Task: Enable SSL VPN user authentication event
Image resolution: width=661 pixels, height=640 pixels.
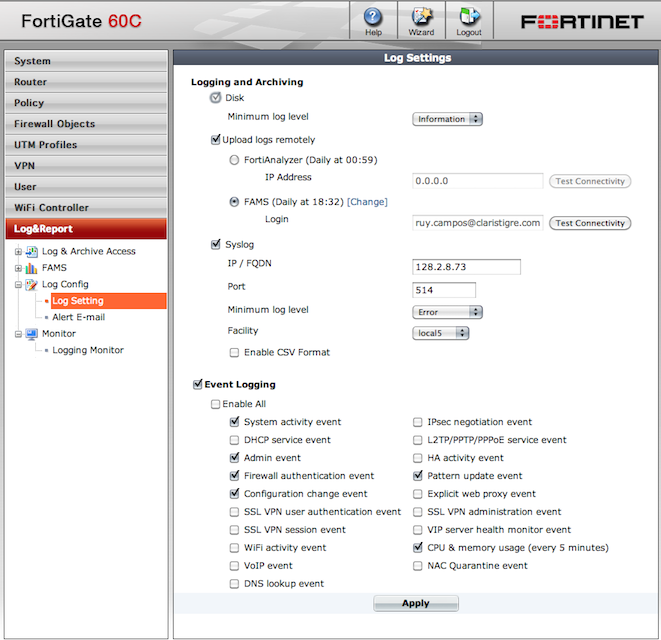Action: pos(234,512)
